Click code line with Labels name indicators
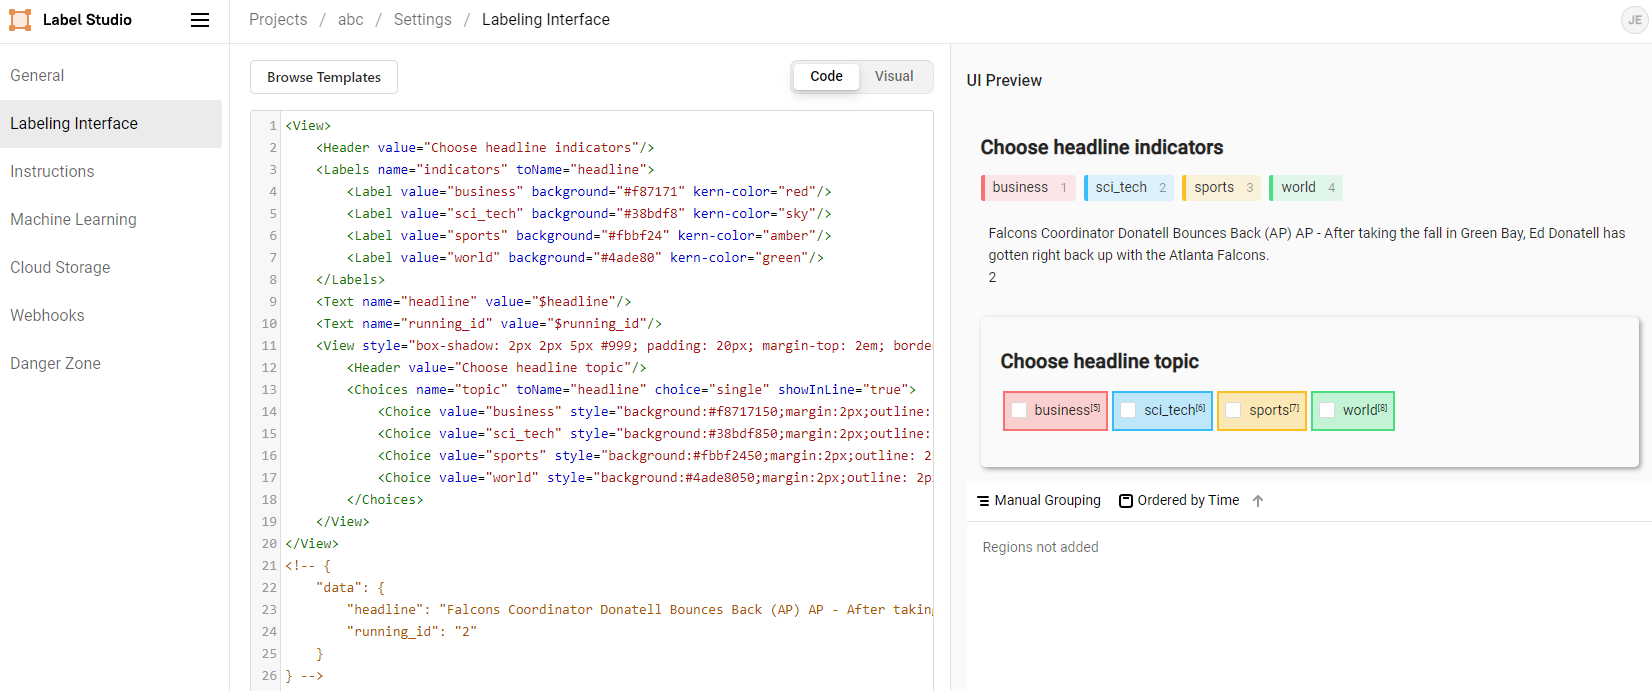This screenshot has height=691, width=1652. point(485,170)
